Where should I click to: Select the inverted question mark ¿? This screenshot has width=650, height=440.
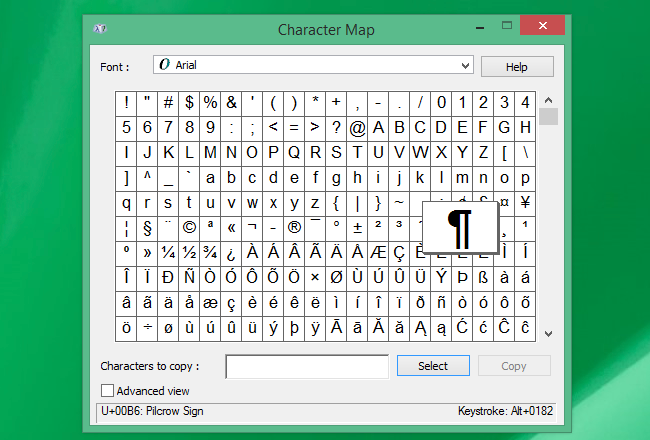(x=231, y=252)
